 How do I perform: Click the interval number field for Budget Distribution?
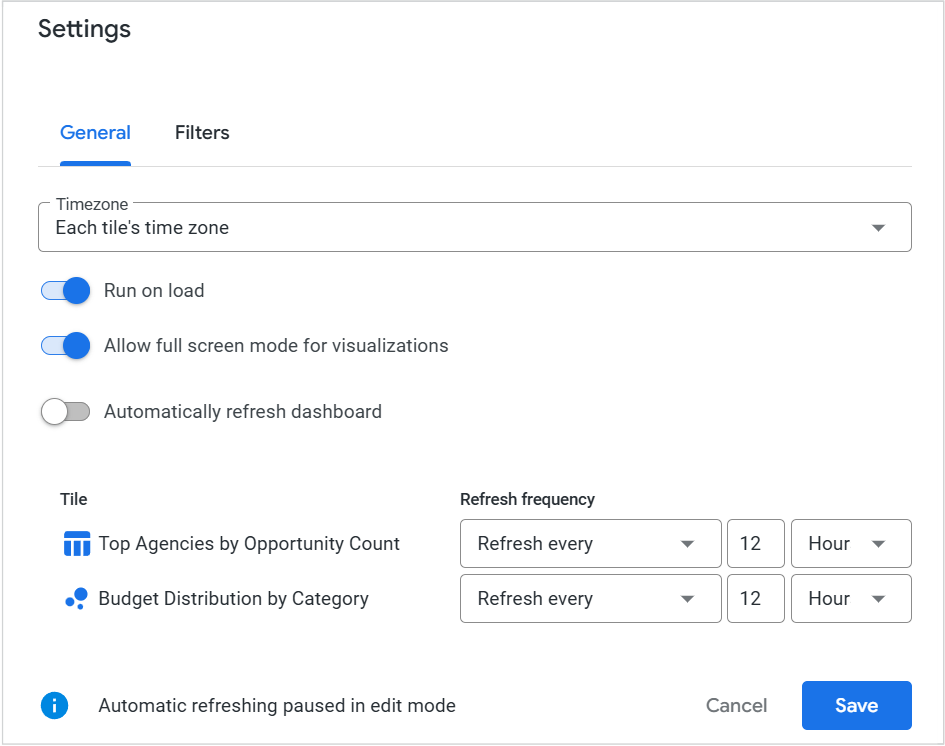[x=755, y=599]
